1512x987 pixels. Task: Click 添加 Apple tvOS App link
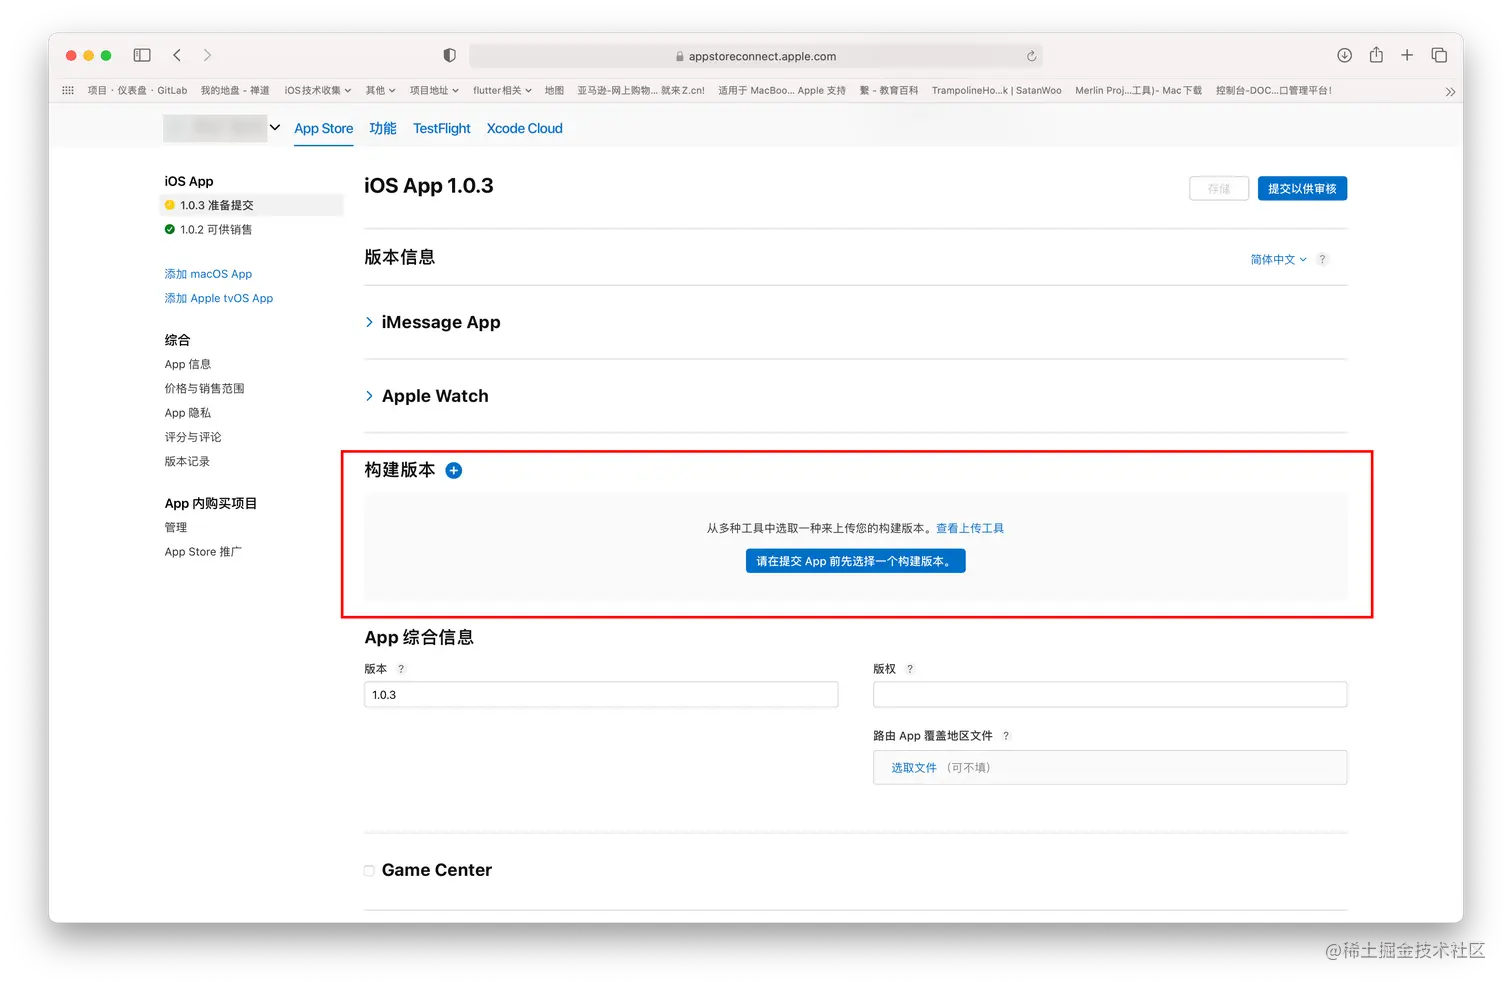(219, 298)
